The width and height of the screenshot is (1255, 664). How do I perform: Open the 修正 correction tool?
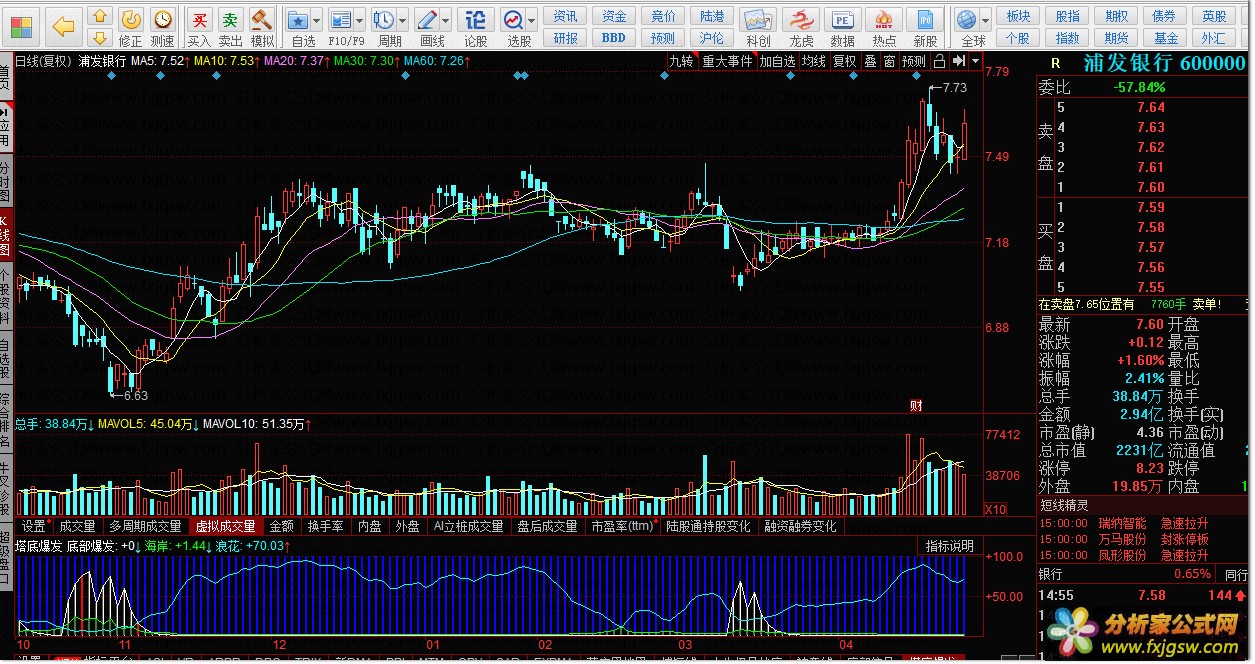click(131, 26)
